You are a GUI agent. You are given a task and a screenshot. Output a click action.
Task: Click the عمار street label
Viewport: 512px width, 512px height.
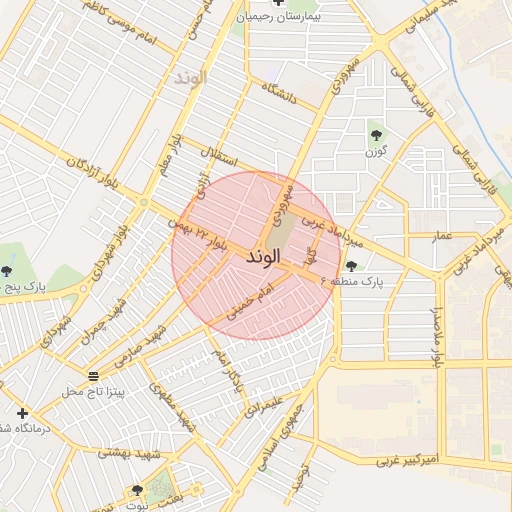[442, 237]
